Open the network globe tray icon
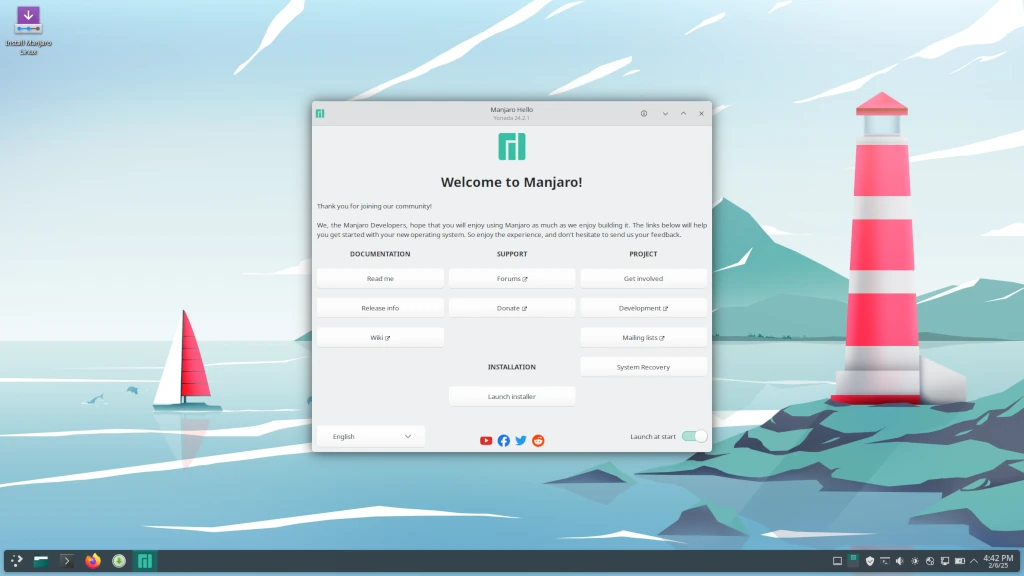The image size is (1024, 576). coord(930,561)
